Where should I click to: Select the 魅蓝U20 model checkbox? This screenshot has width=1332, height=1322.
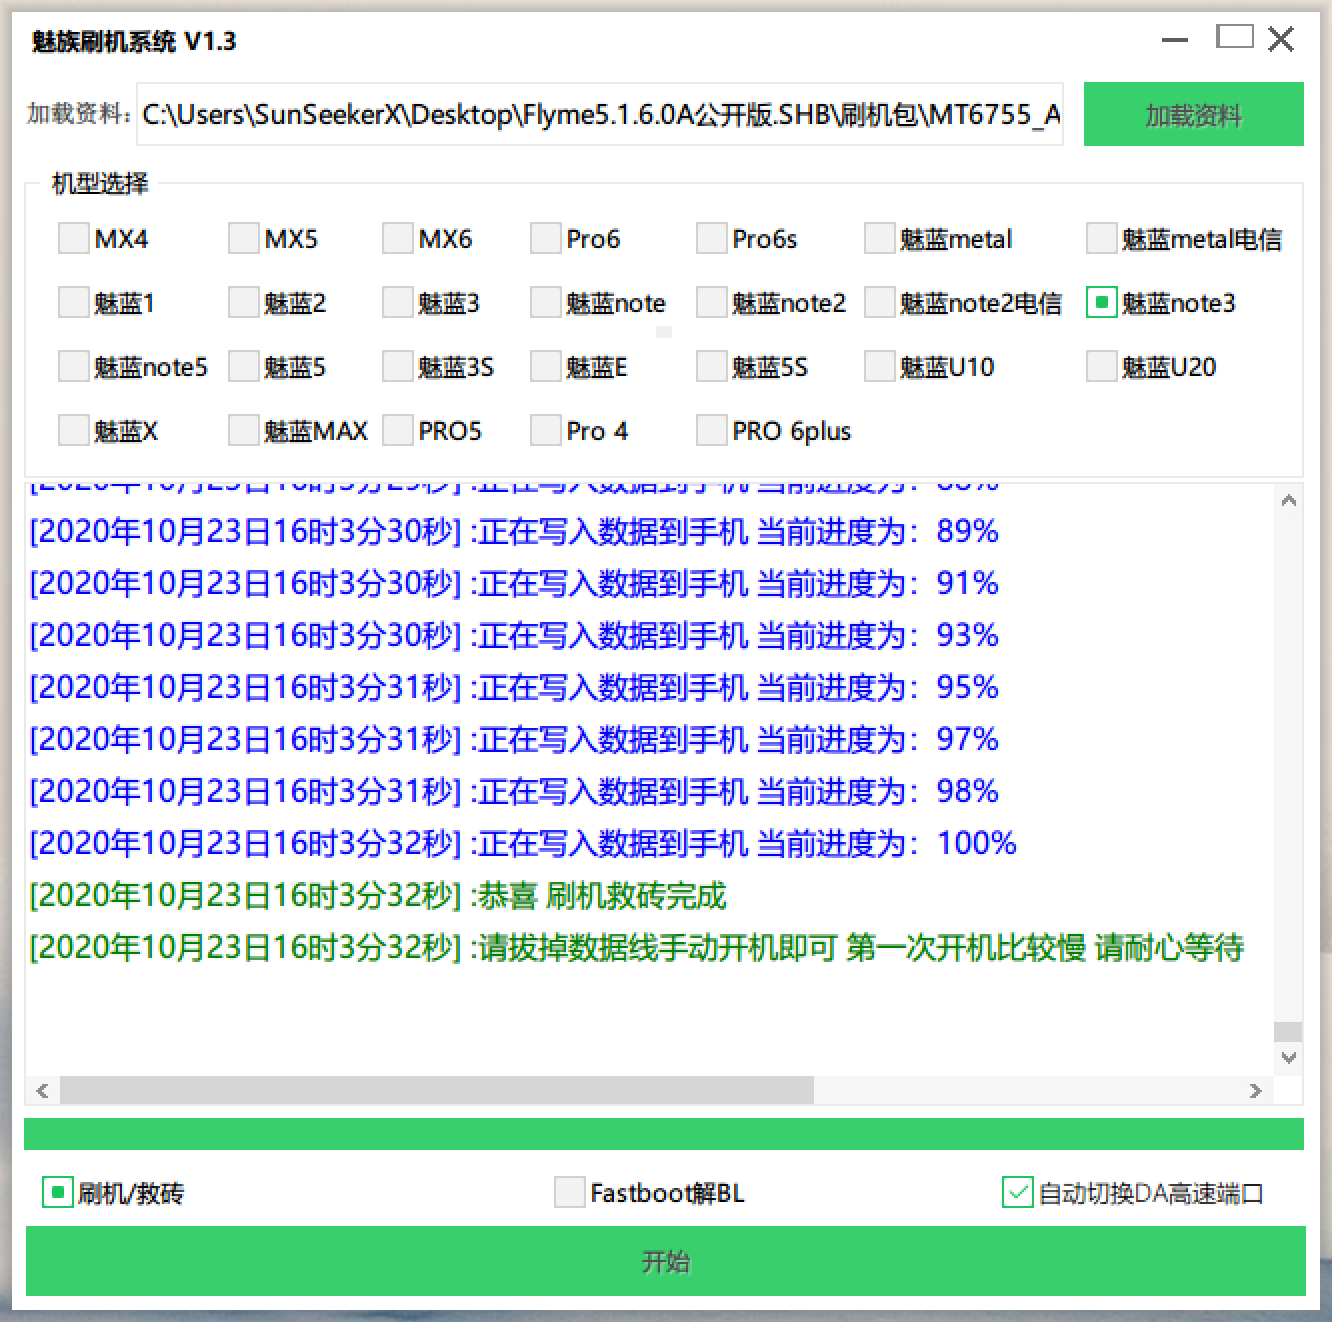1101,367
